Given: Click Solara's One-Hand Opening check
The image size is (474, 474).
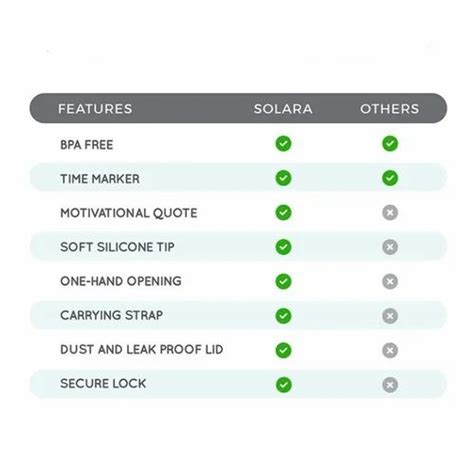Looking at the screenshot, I should coord(283,281).
